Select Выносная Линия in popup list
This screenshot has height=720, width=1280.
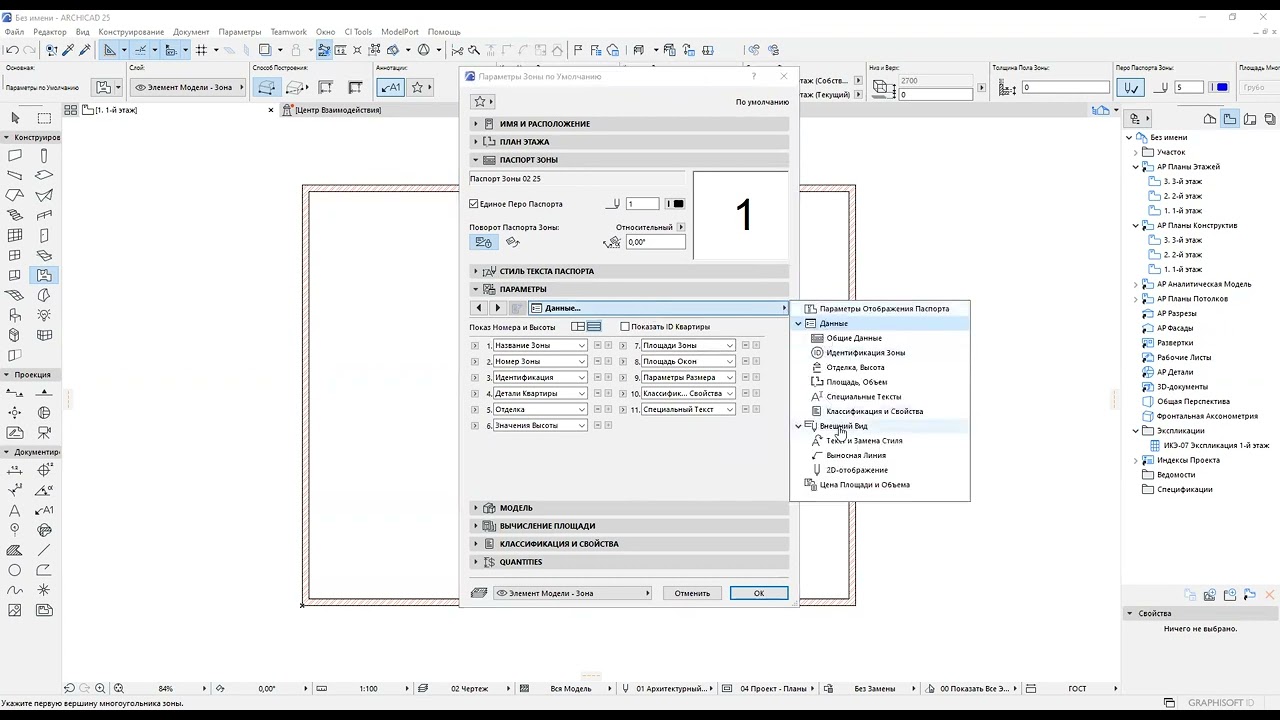coord(856,455)
